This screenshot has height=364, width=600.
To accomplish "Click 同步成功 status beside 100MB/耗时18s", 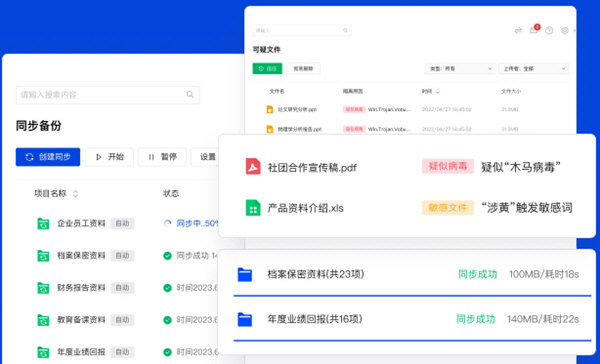I will click(478, 274).
